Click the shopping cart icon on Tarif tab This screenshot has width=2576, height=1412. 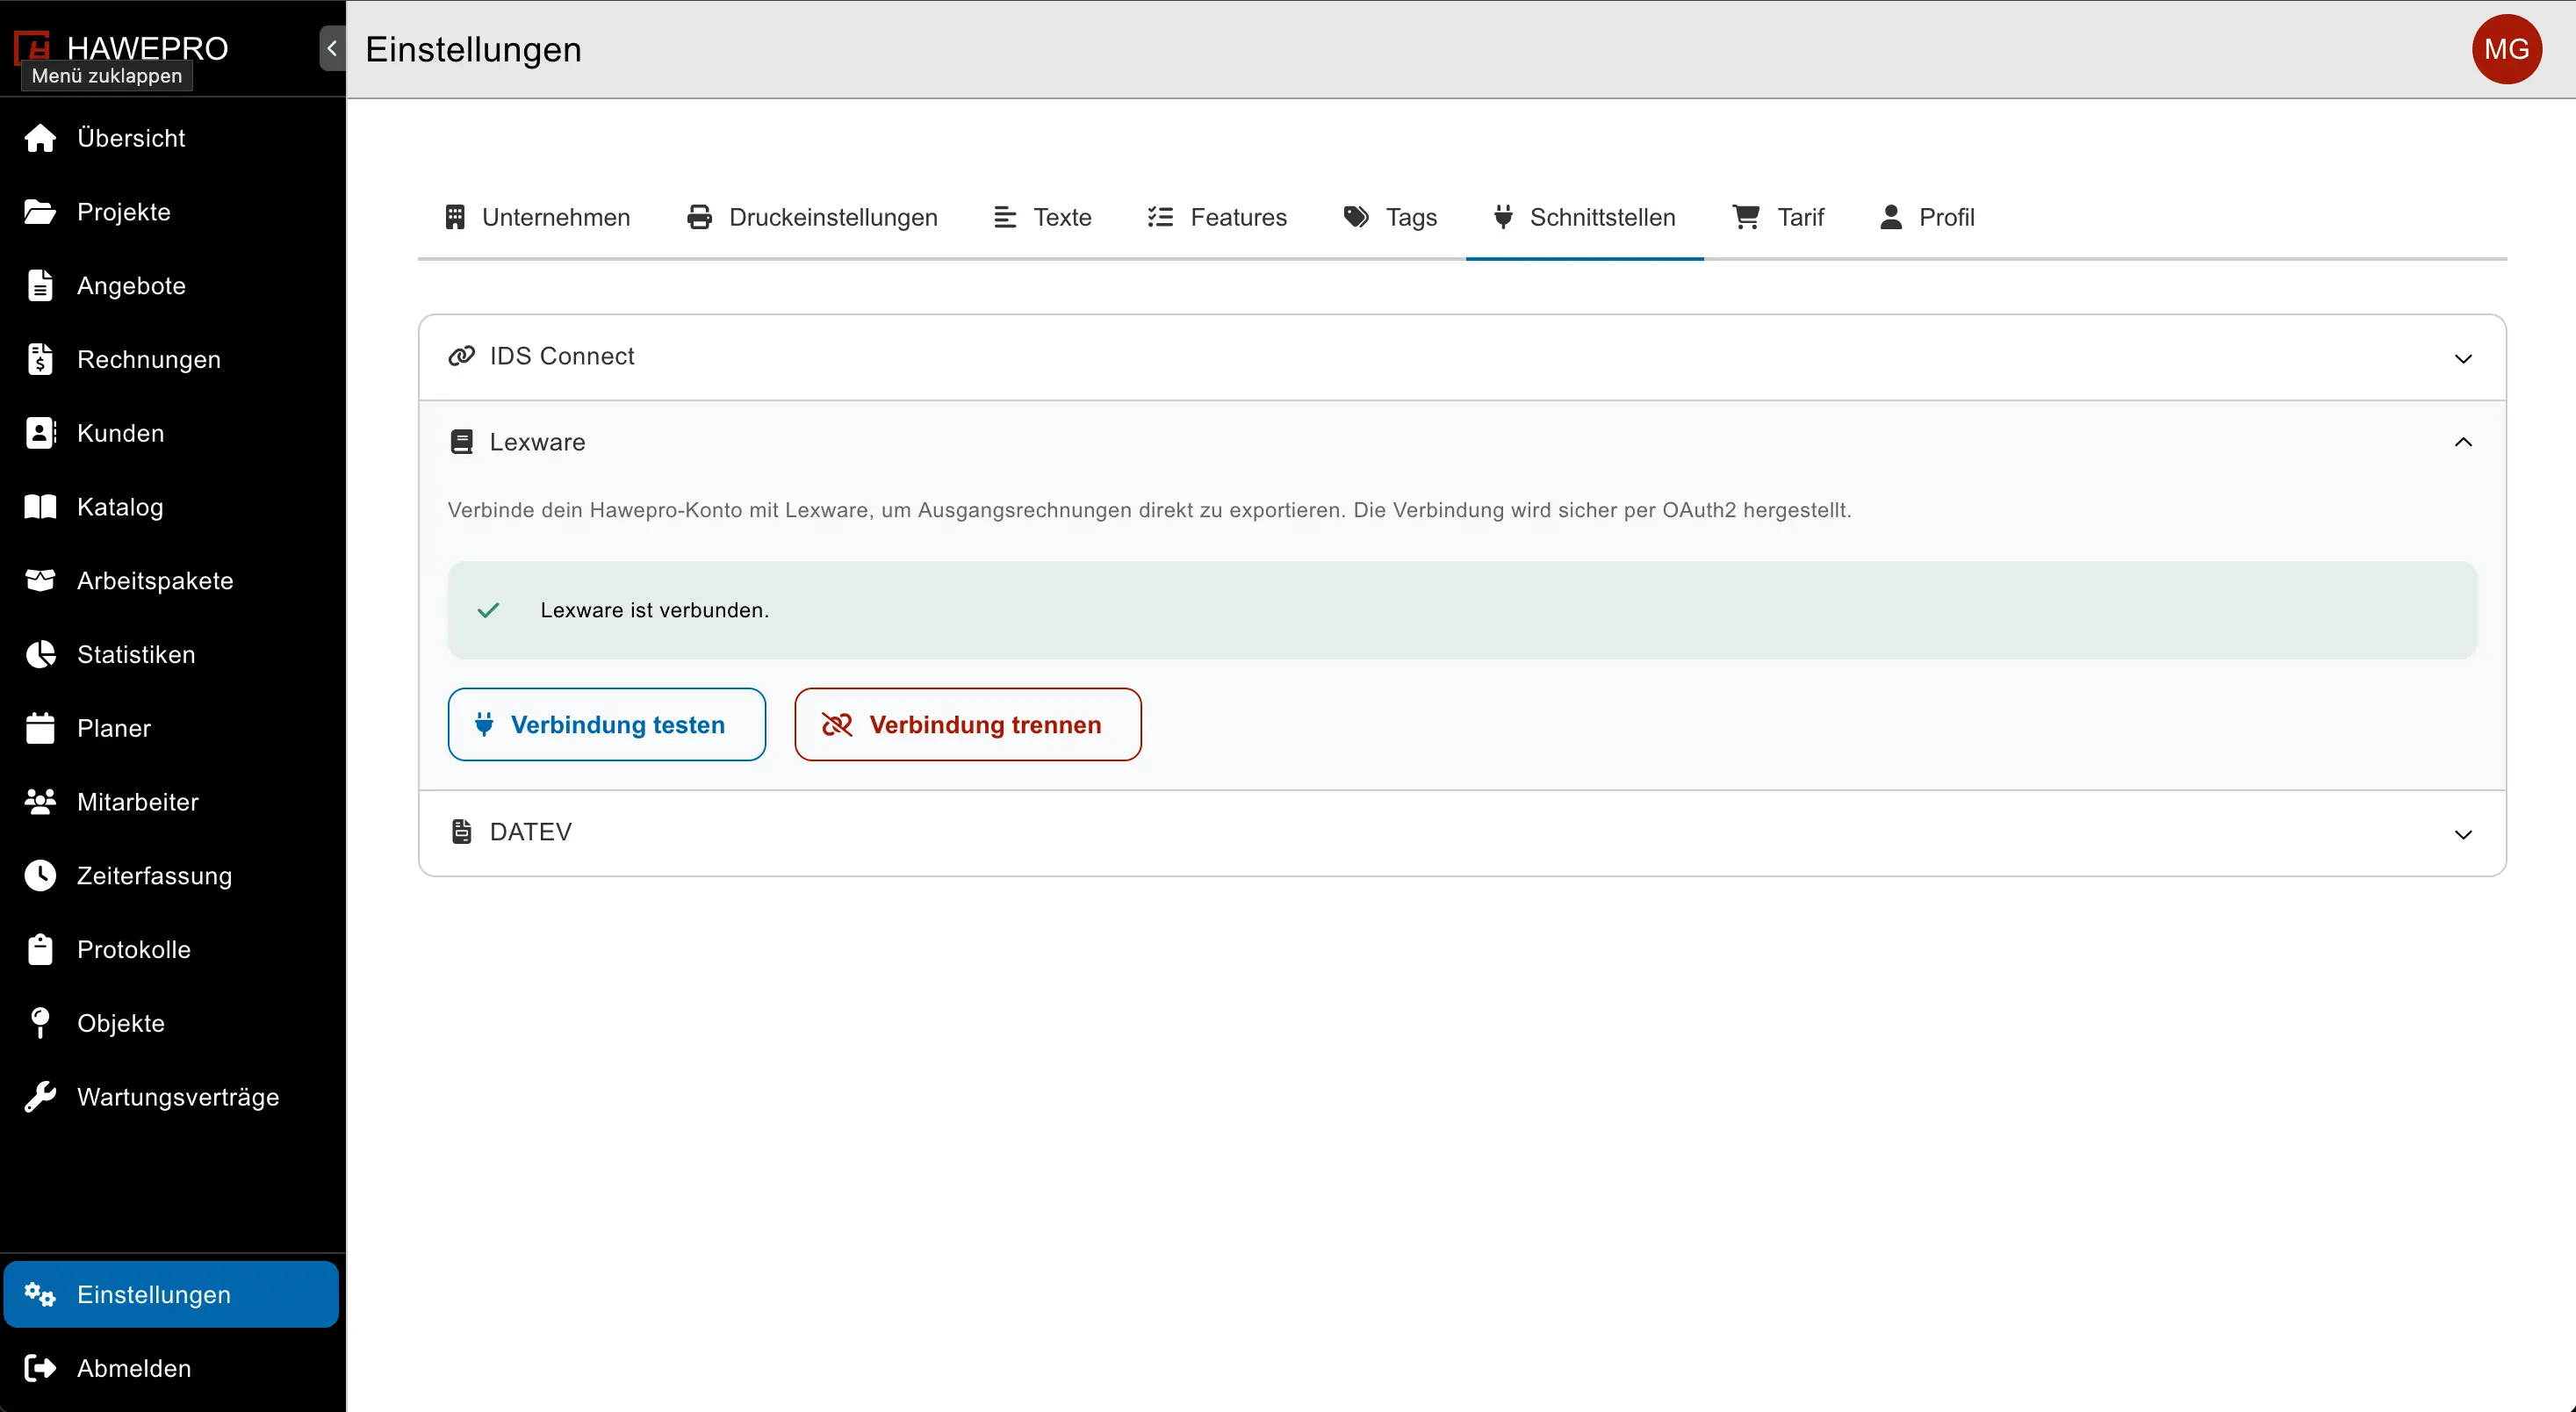tap(1746, 217)
